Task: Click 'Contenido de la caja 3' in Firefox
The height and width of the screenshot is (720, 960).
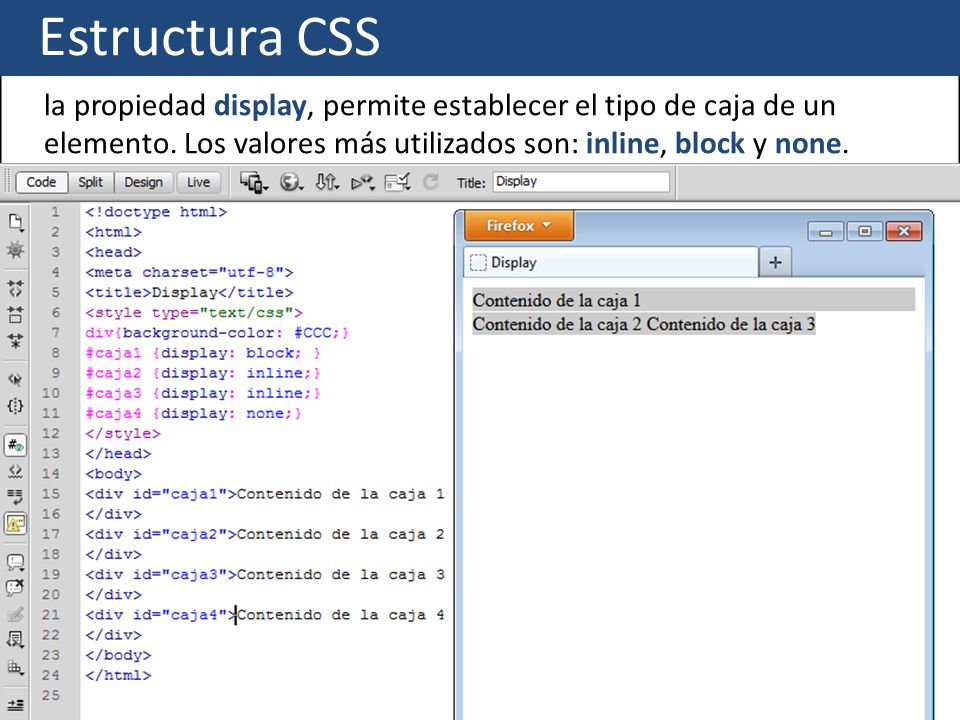Action: (x=731, y=324)
